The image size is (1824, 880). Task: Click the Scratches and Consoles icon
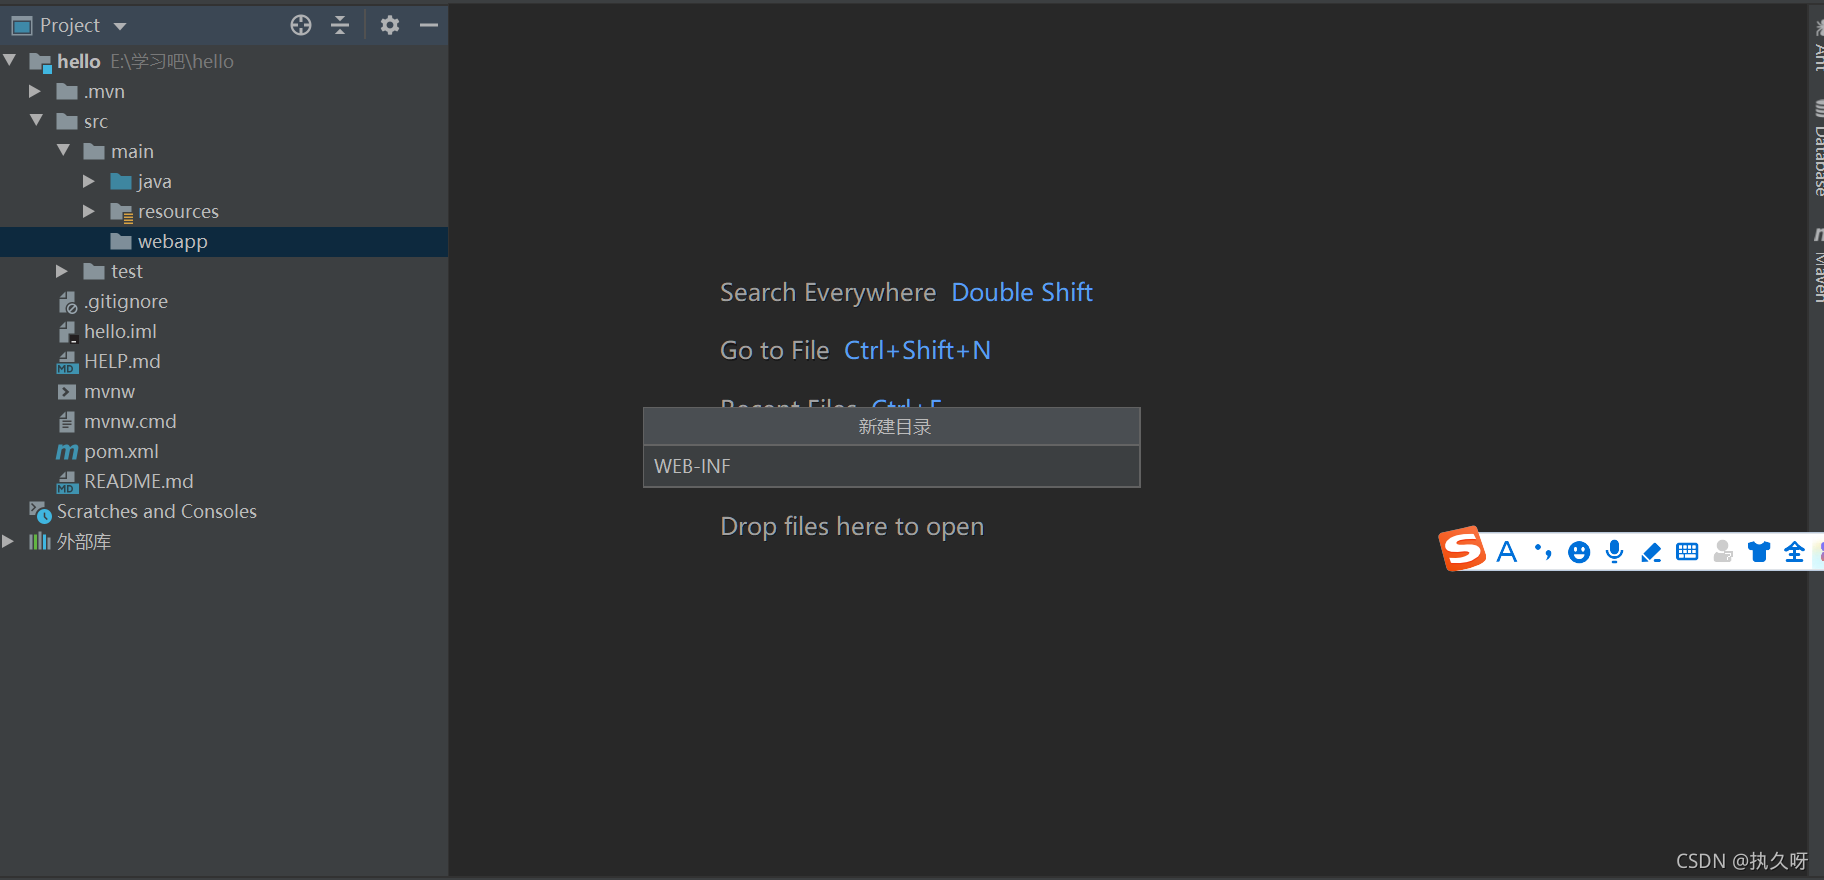(x=40, y=512)
